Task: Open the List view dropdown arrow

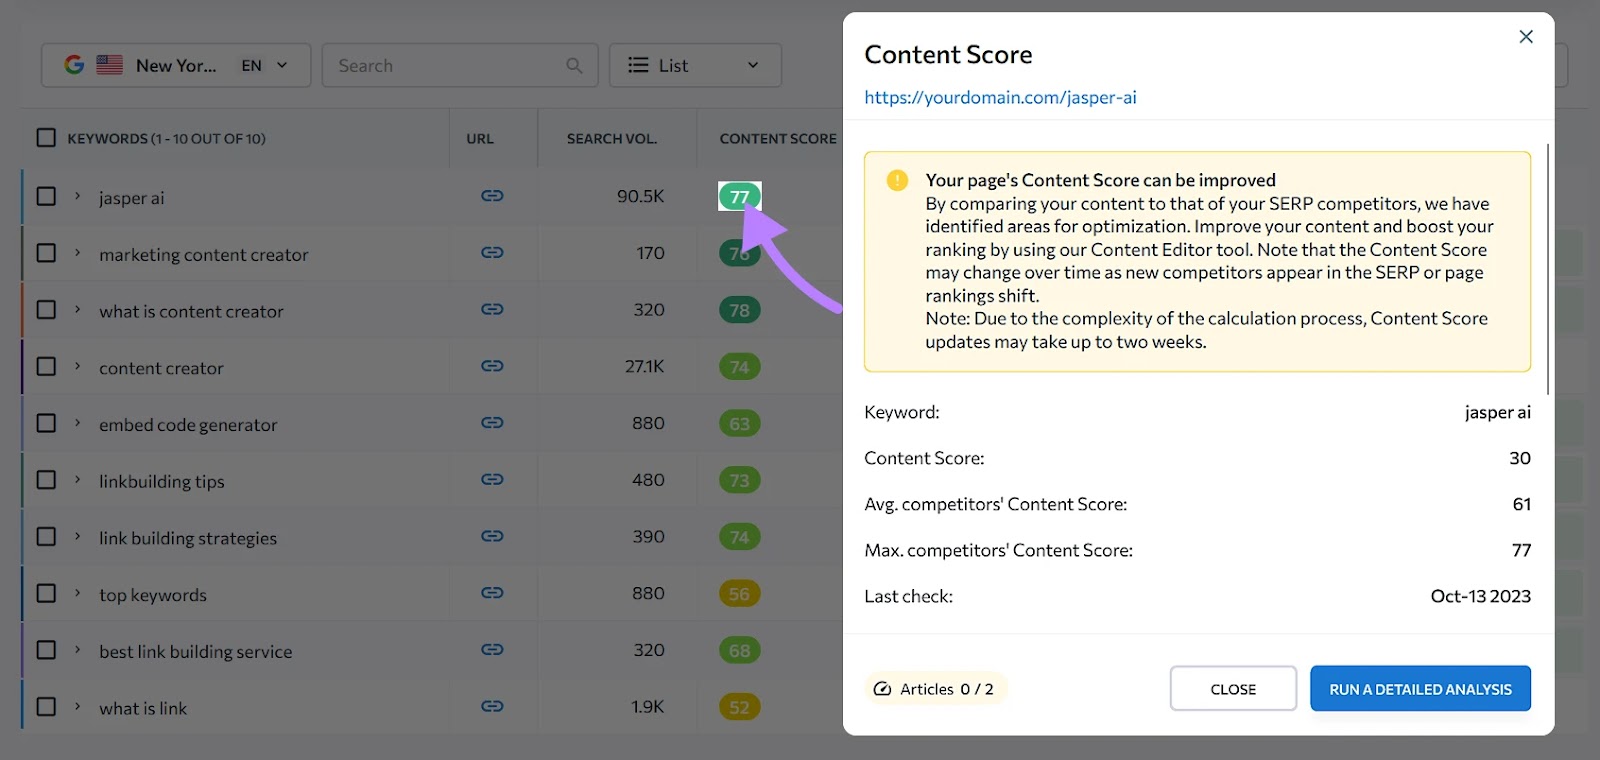Action: coord(753,65)
